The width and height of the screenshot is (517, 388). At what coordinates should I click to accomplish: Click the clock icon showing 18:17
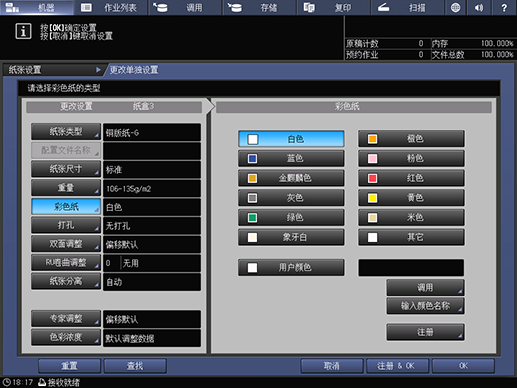[7, 382]
